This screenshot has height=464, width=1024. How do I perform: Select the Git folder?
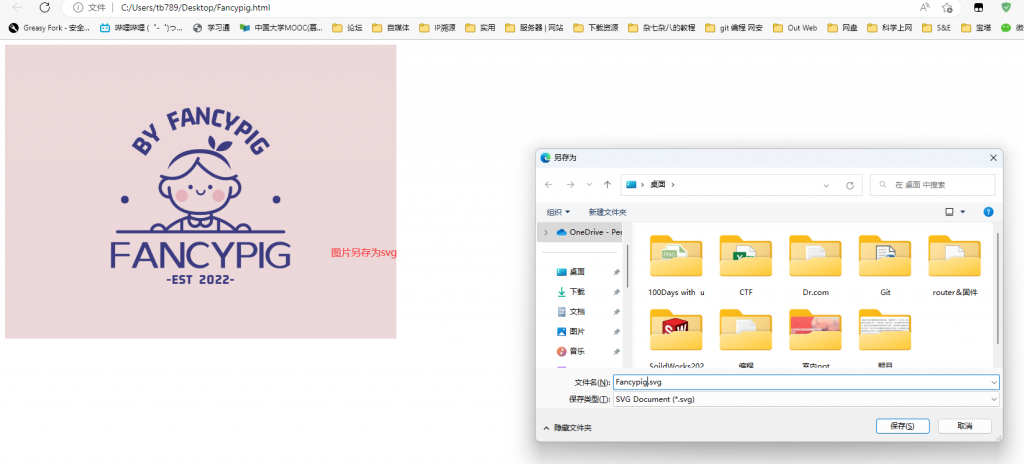[x=885, y=265]
